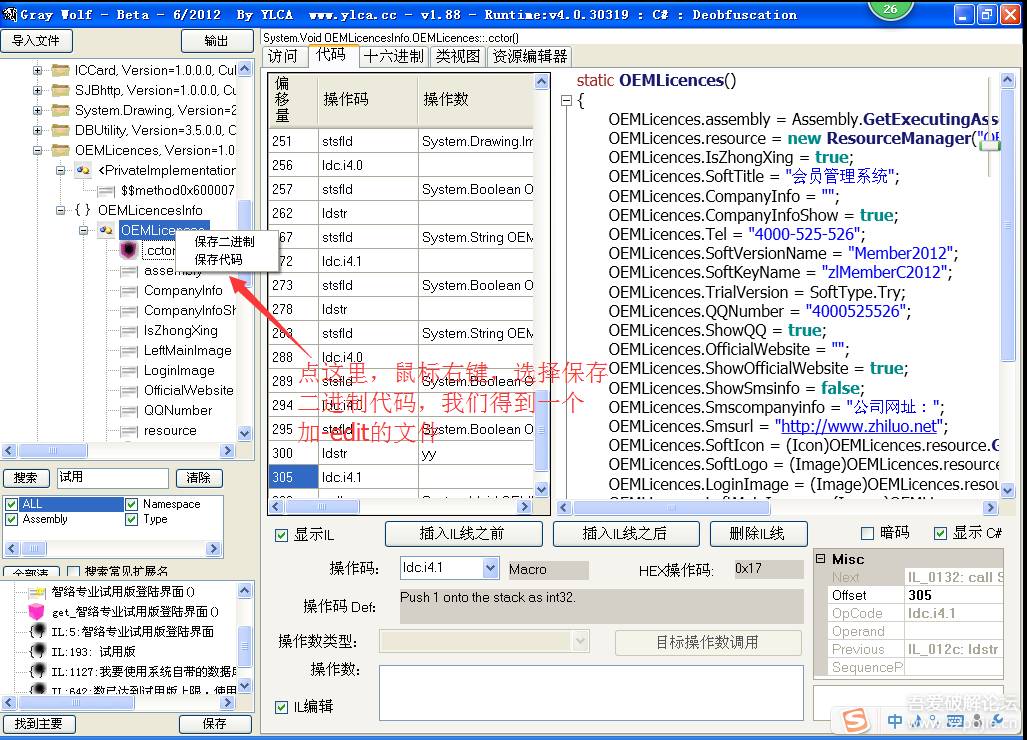Enable the 暗码 checkbox
Viewport: 1027px width, 740px height.
click(867, 533)
